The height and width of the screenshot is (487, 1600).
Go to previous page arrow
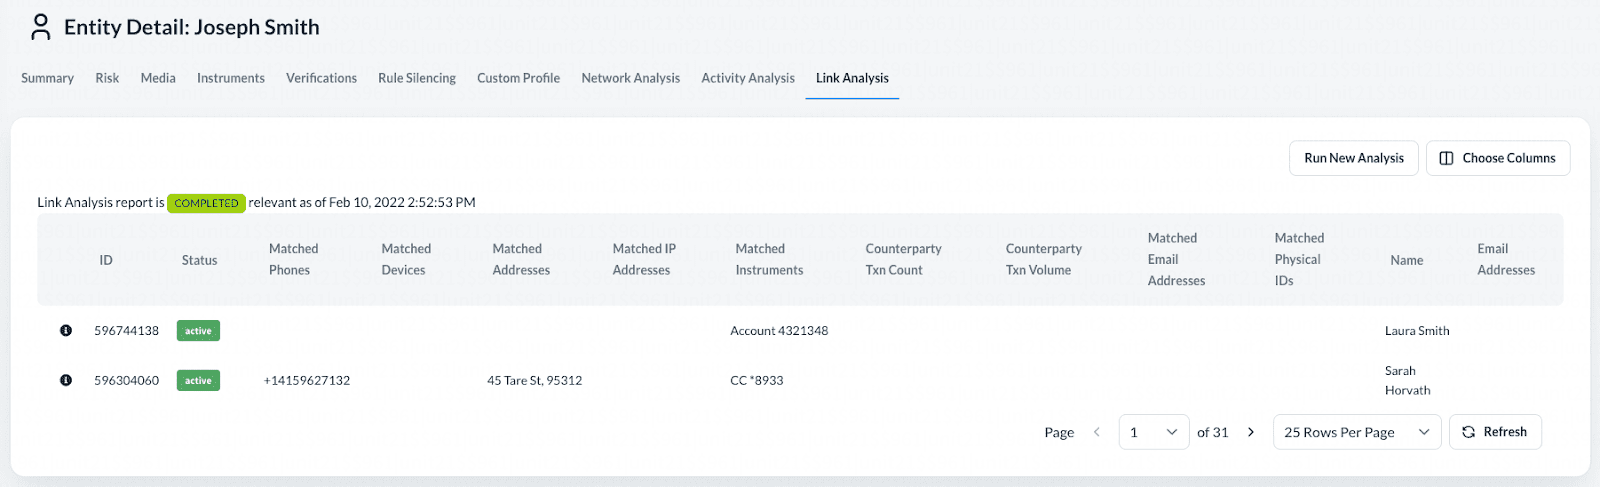tap(1097, 432)
